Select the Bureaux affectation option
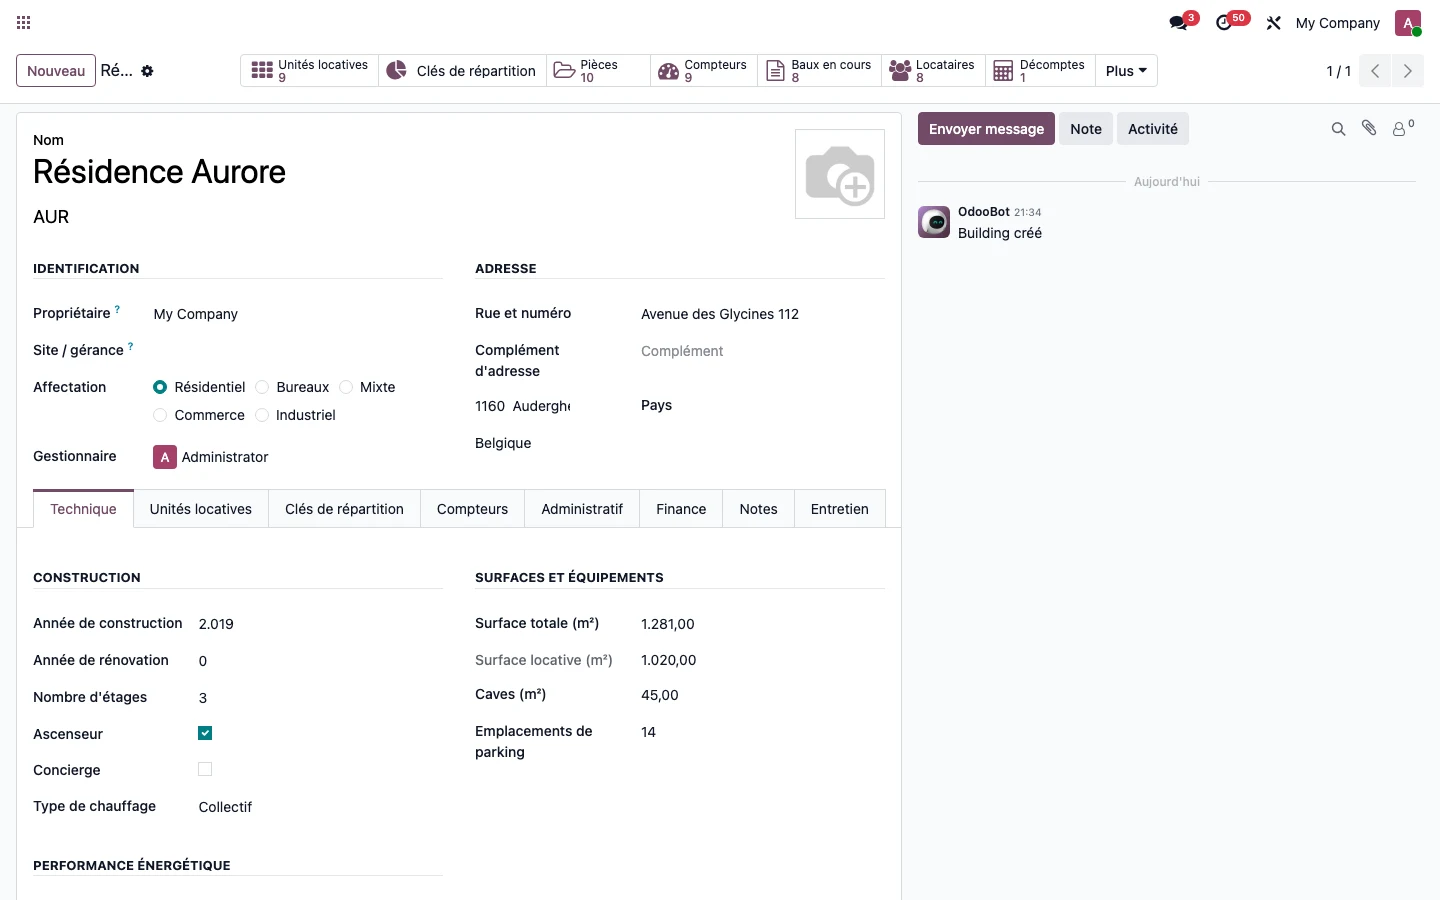This screenshot has height=900, width=1440. pyautogui.click(x=262, y=387)
